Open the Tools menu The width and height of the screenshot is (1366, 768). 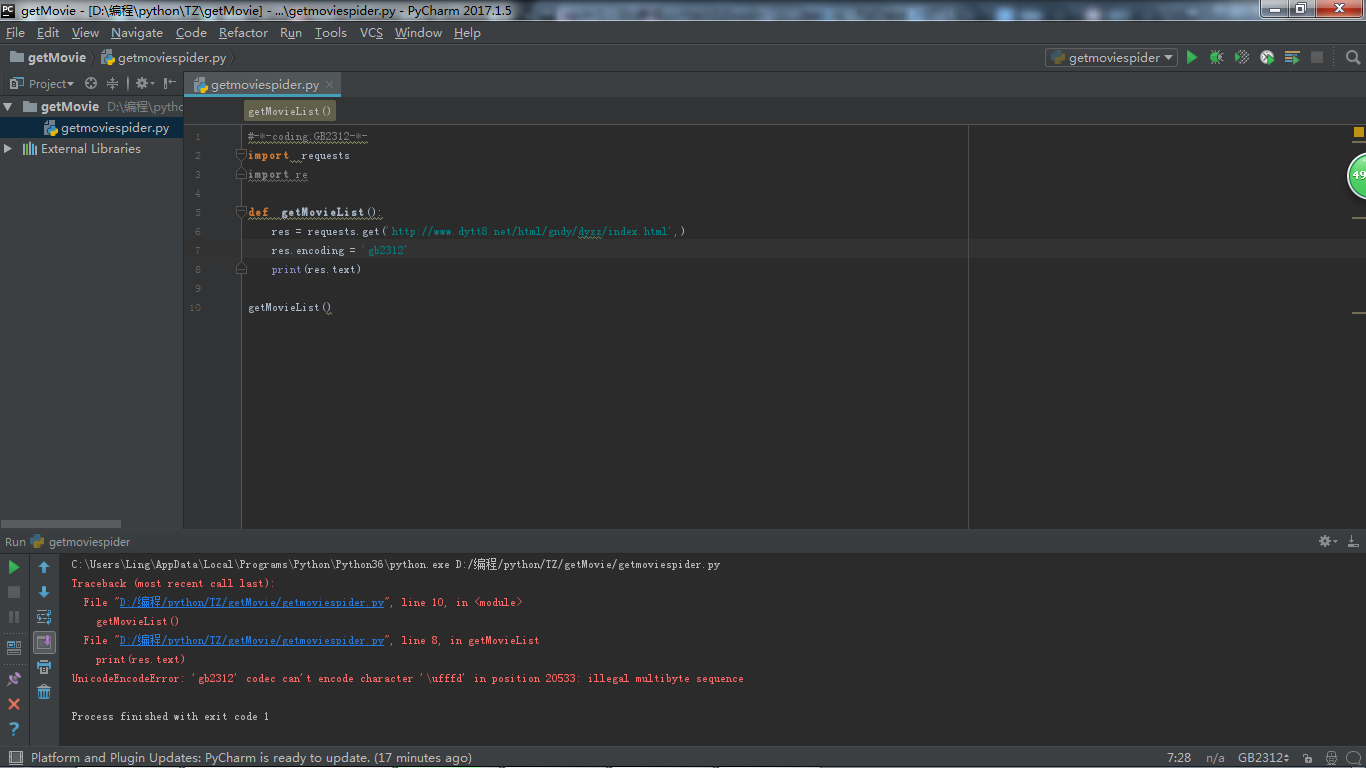[330, 33]
